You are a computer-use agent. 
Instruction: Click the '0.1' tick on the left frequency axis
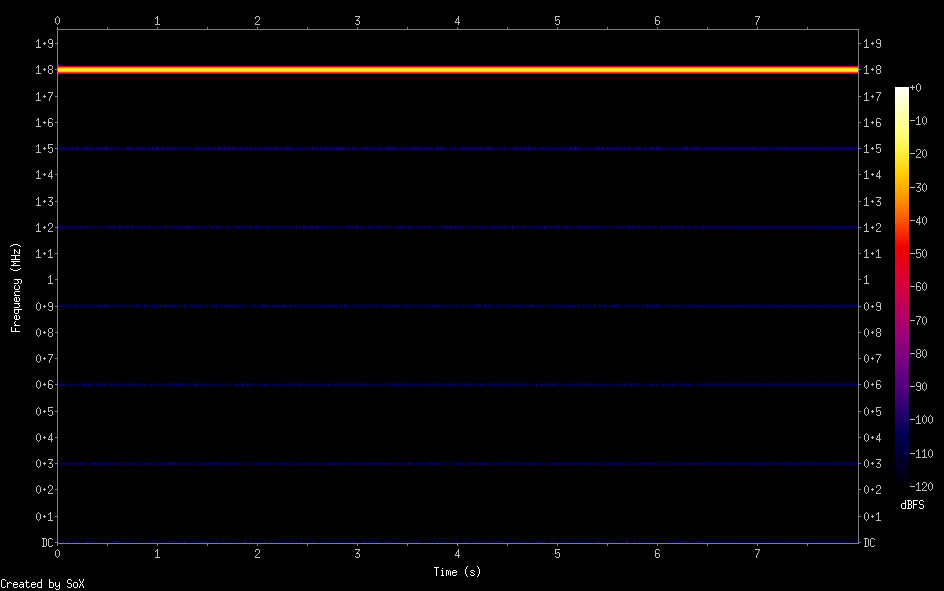(x=45, y=516)
